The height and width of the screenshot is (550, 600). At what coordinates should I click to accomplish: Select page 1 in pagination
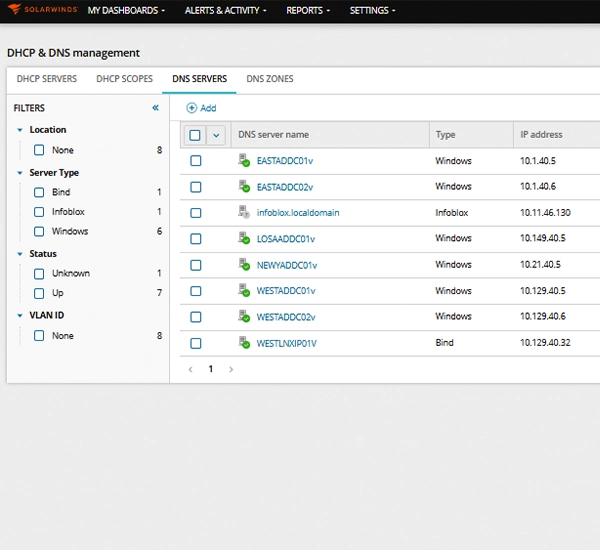tap(210, 369)
